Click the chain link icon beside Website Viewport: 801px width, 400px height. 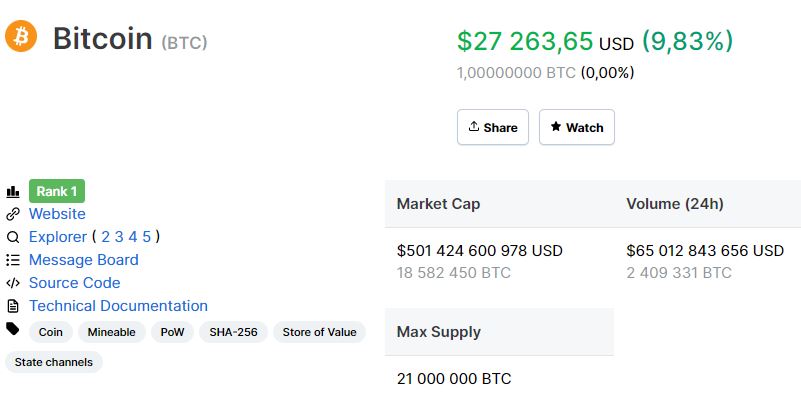pos(13,214)
